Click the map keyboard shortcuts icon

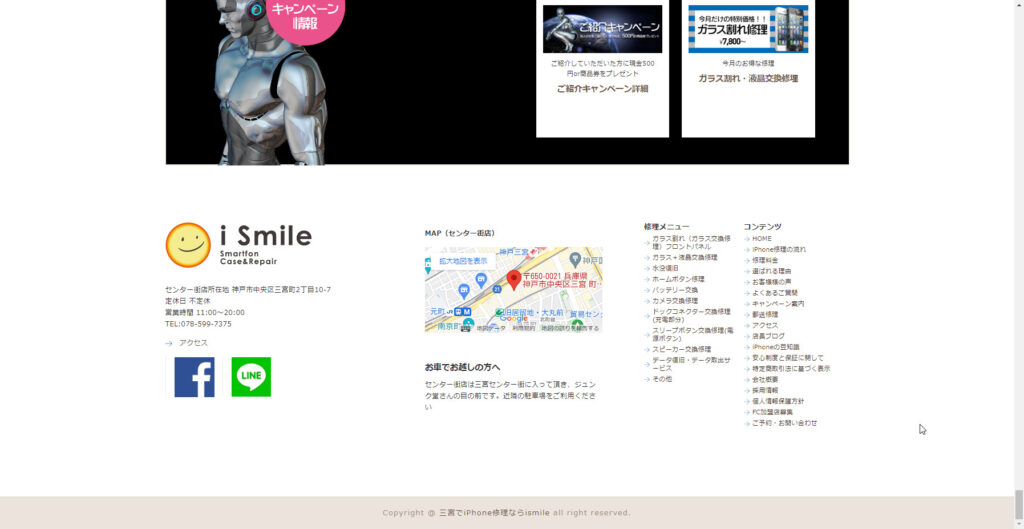click(x=466, y=329)
